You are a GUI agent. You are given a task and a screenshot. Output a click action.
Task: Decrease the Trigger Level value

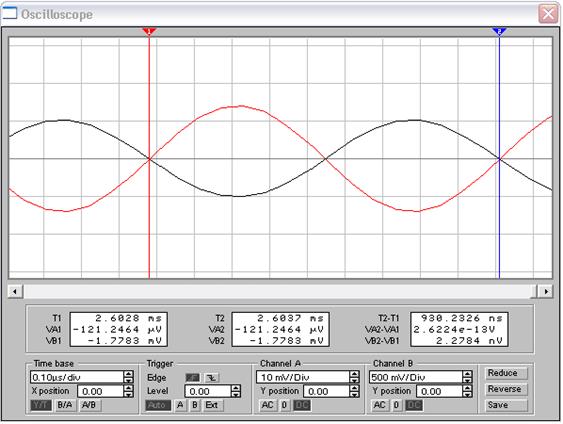point(236,395)
